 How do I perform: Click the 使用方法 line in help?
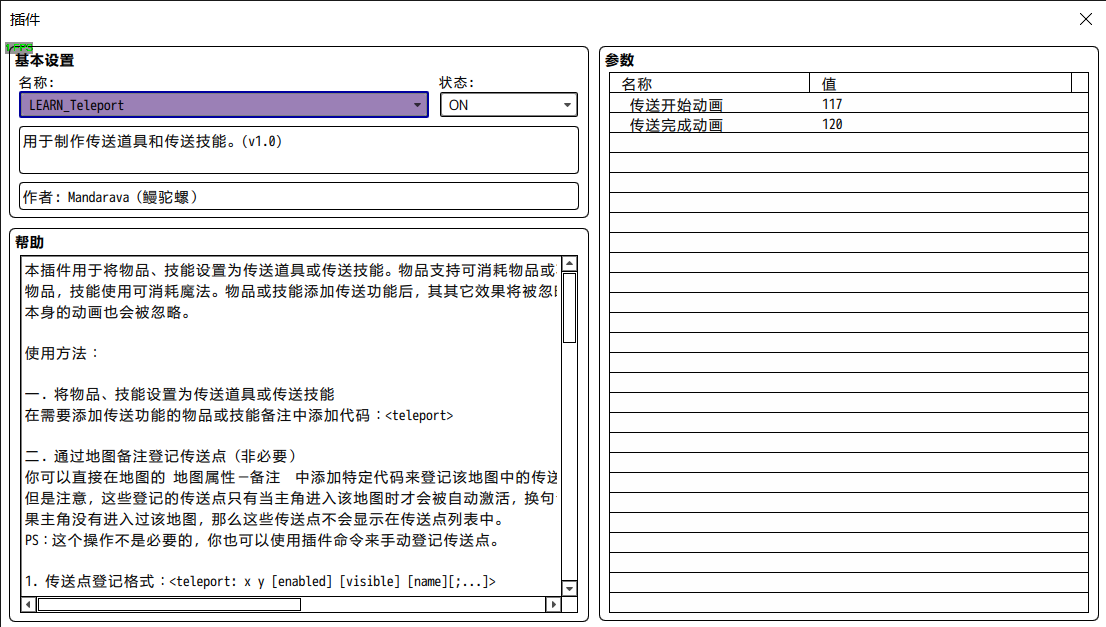click(62, 353)
